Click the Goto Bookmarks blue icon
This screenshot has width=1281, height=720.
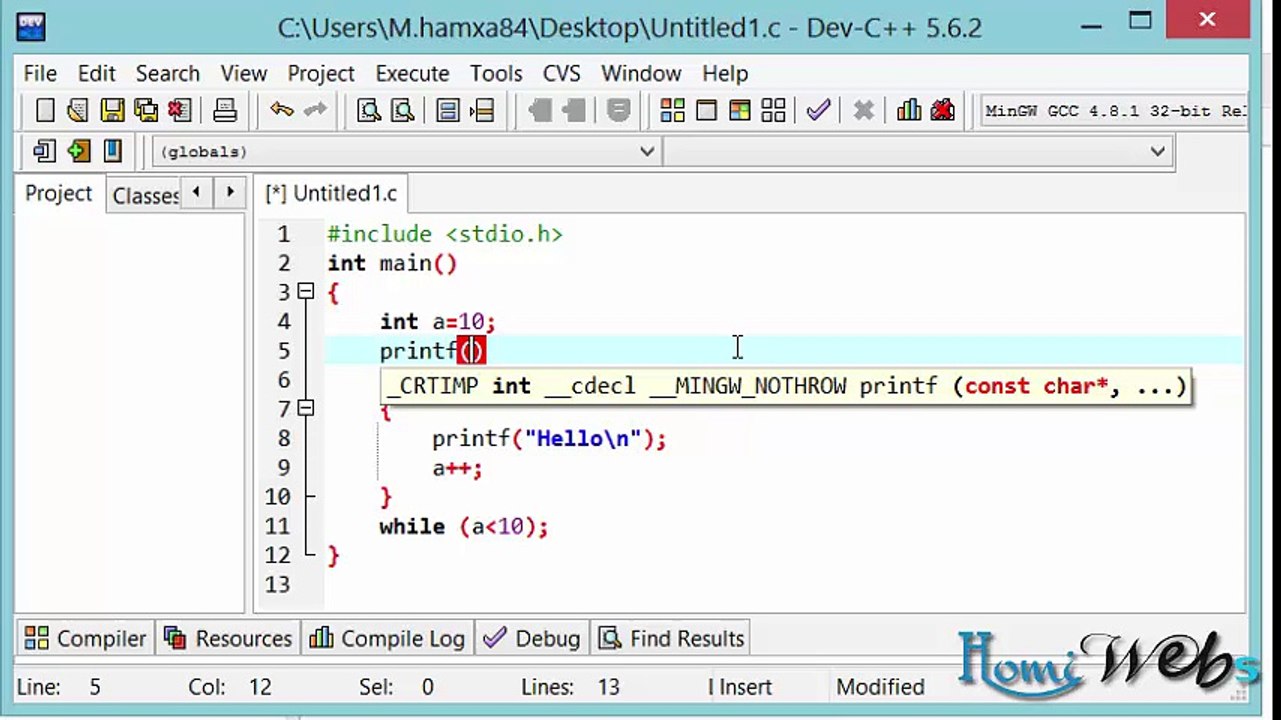pyautogui.click(x=112, y=152)
